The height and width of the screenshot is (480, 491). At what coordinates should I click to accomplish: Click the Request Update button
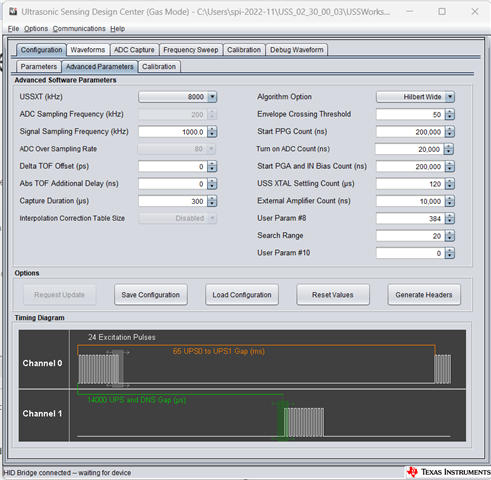point(59,295)
